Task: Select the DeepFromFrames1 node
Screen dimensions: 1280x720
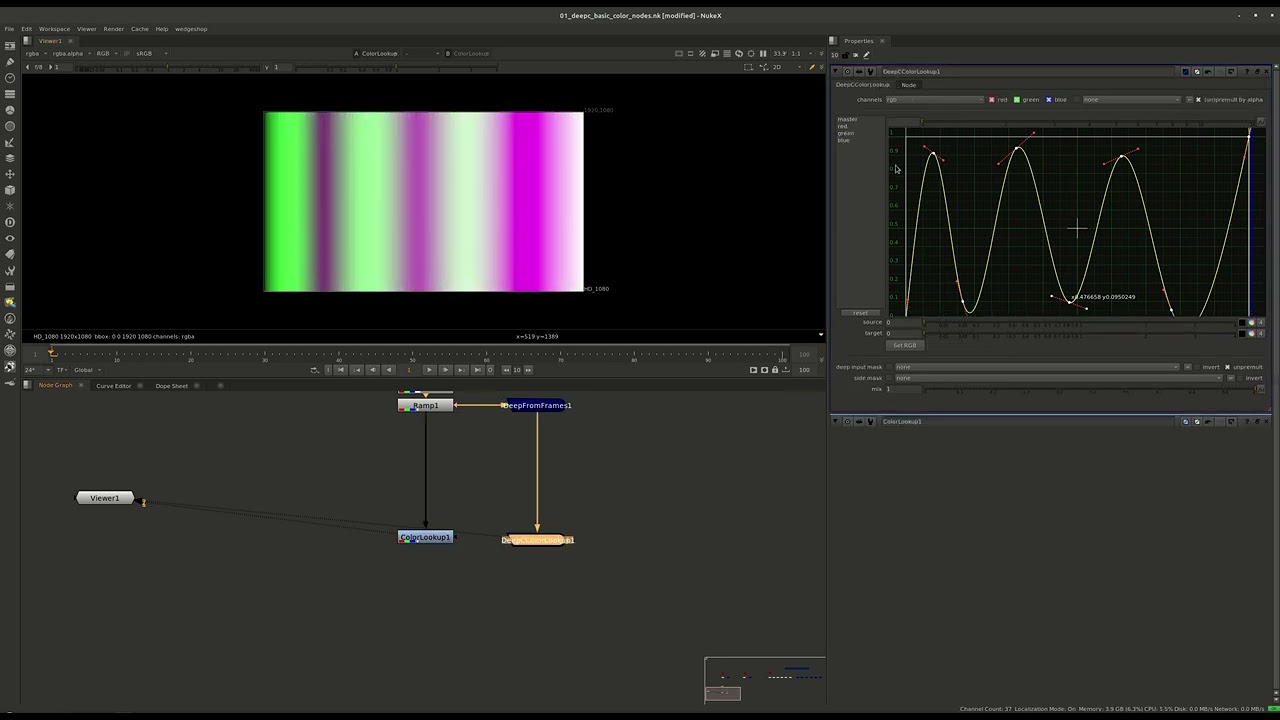Action: [x=538, y=405]
